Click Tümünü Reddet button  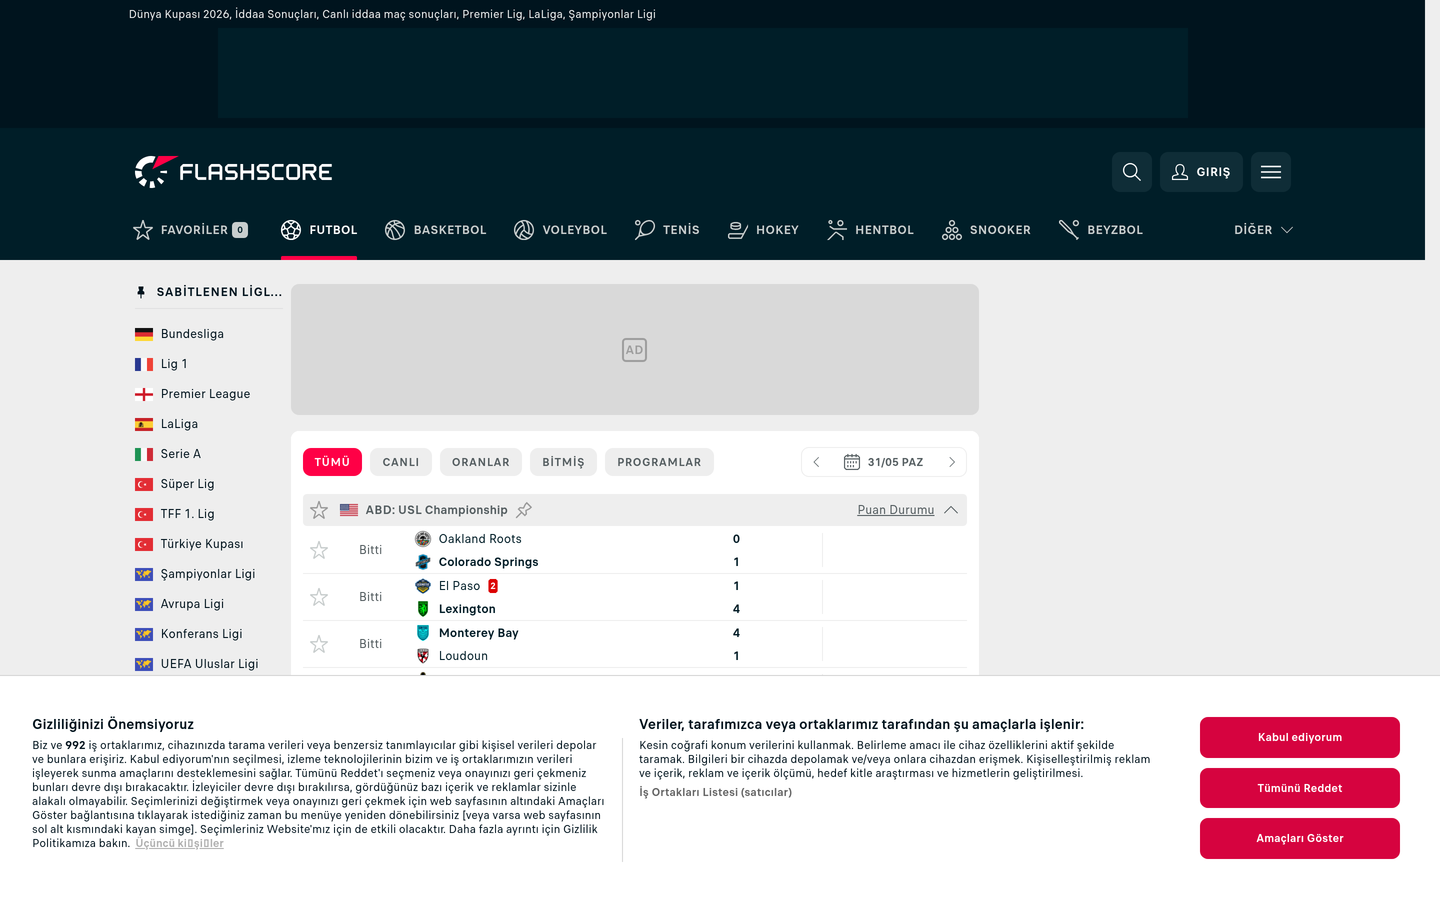click(x=1300, y=788)
